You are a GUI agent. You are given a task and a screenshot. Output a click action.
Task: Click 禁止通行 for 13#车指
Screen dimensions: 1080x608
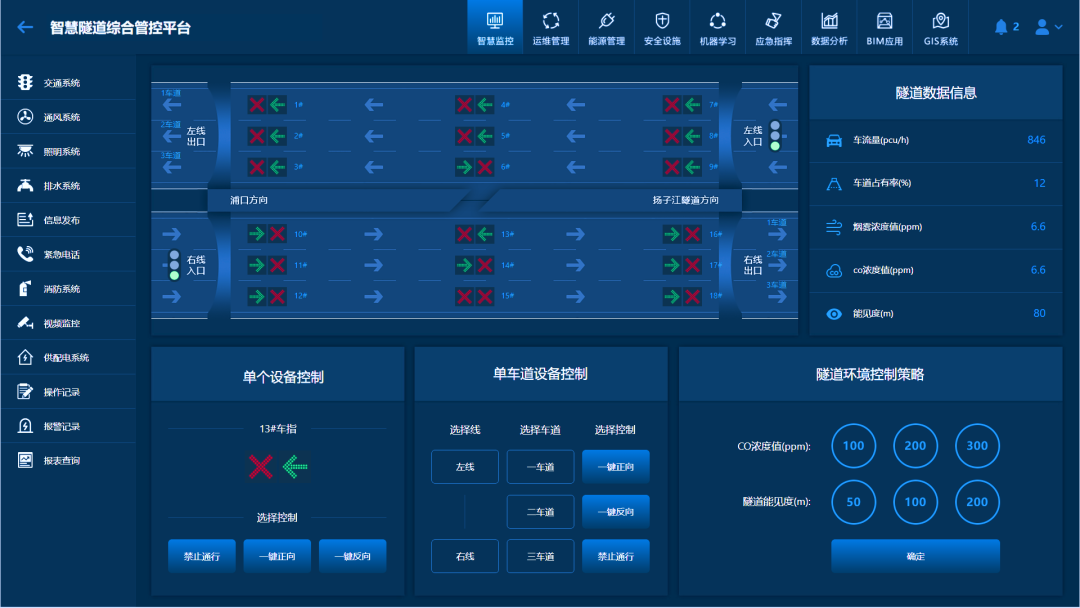coord(201,556)
